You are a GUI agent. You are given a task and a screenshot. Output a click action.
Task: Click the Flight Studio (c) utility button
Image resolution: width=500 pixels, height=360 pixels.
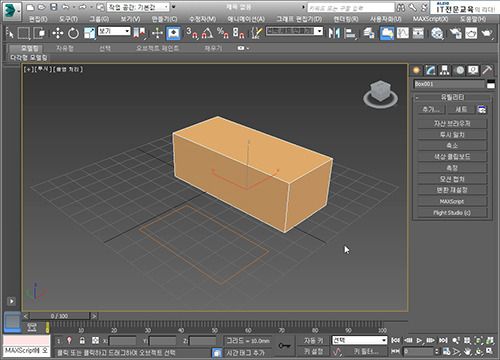tap(452, 213)
